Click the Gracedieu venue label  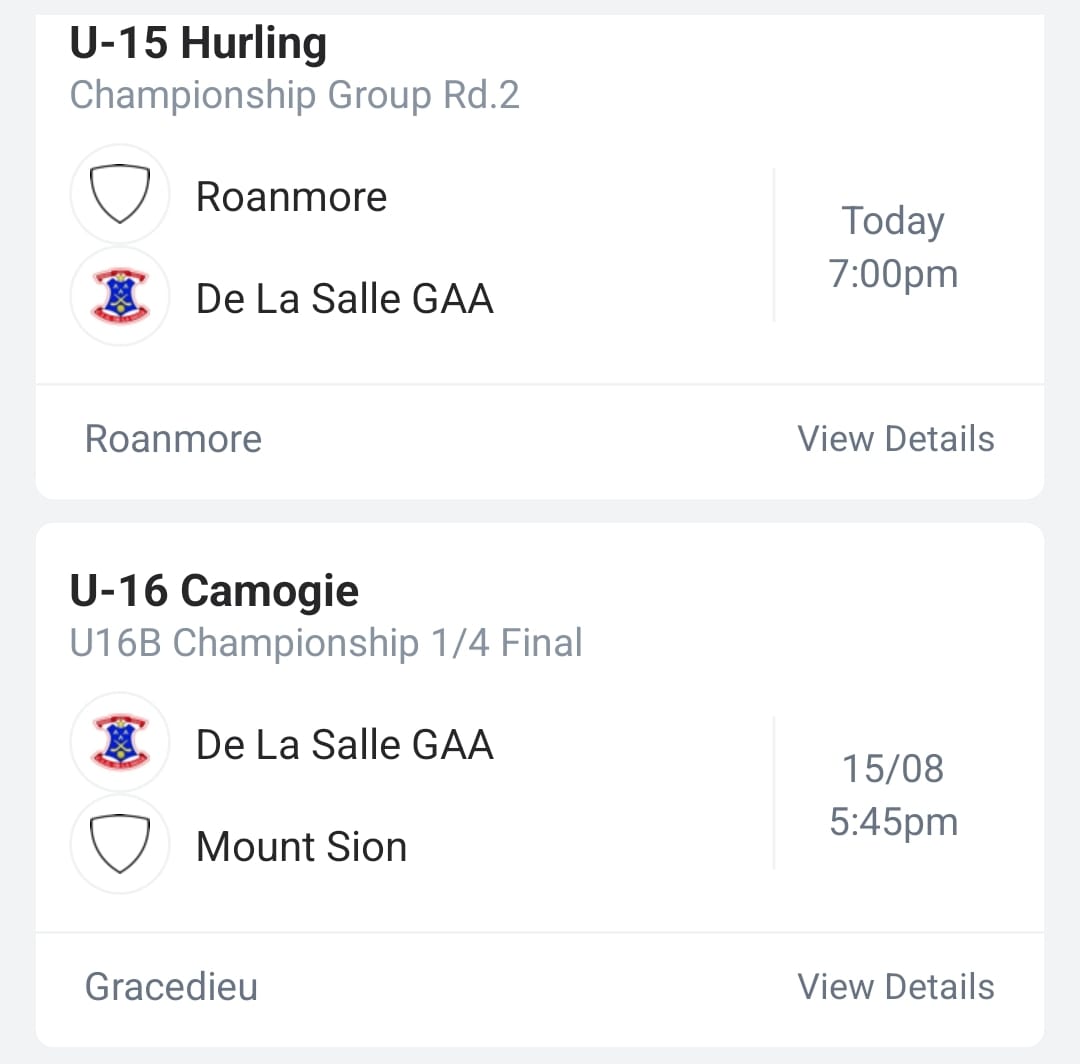(x=172, y=986)
